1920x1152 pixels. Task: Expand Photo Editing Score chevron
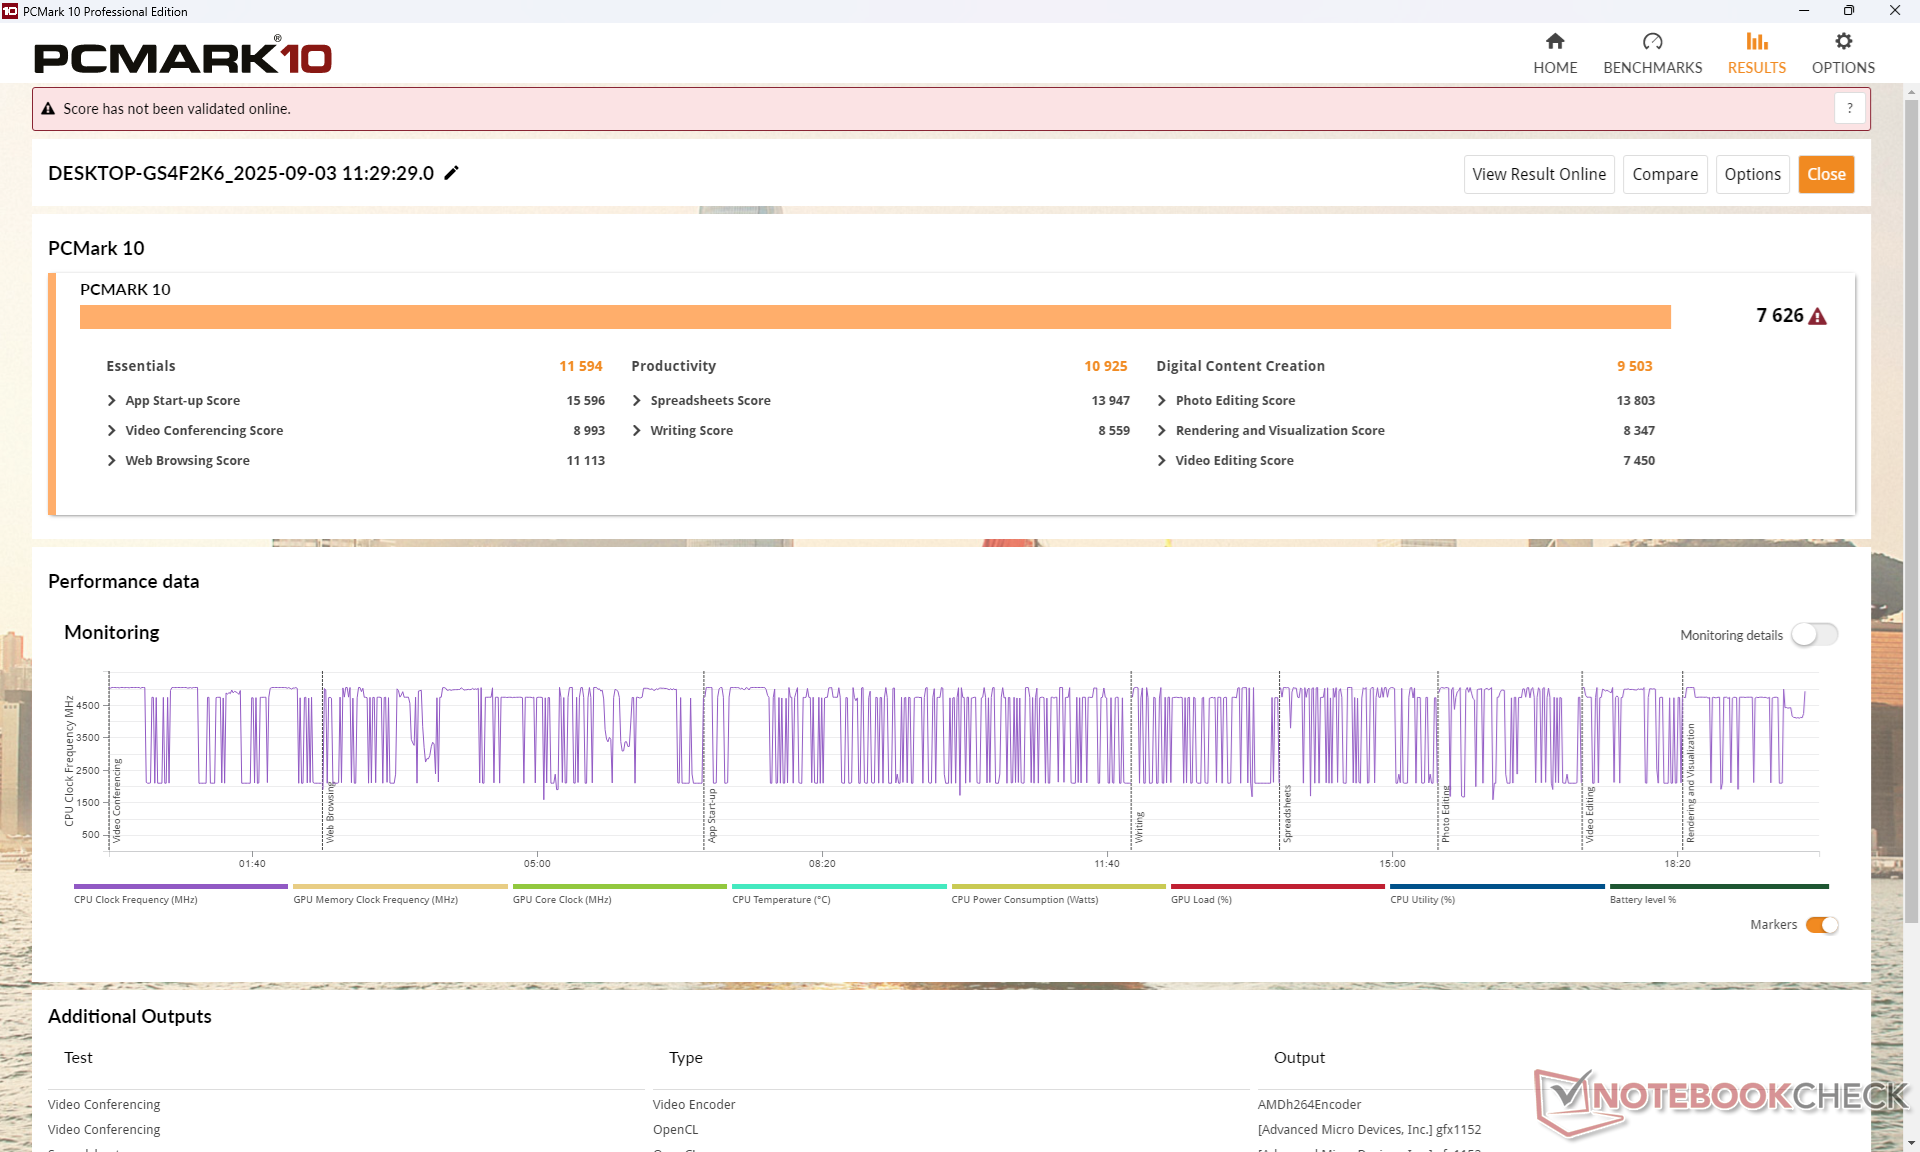tap(1162, 401)
